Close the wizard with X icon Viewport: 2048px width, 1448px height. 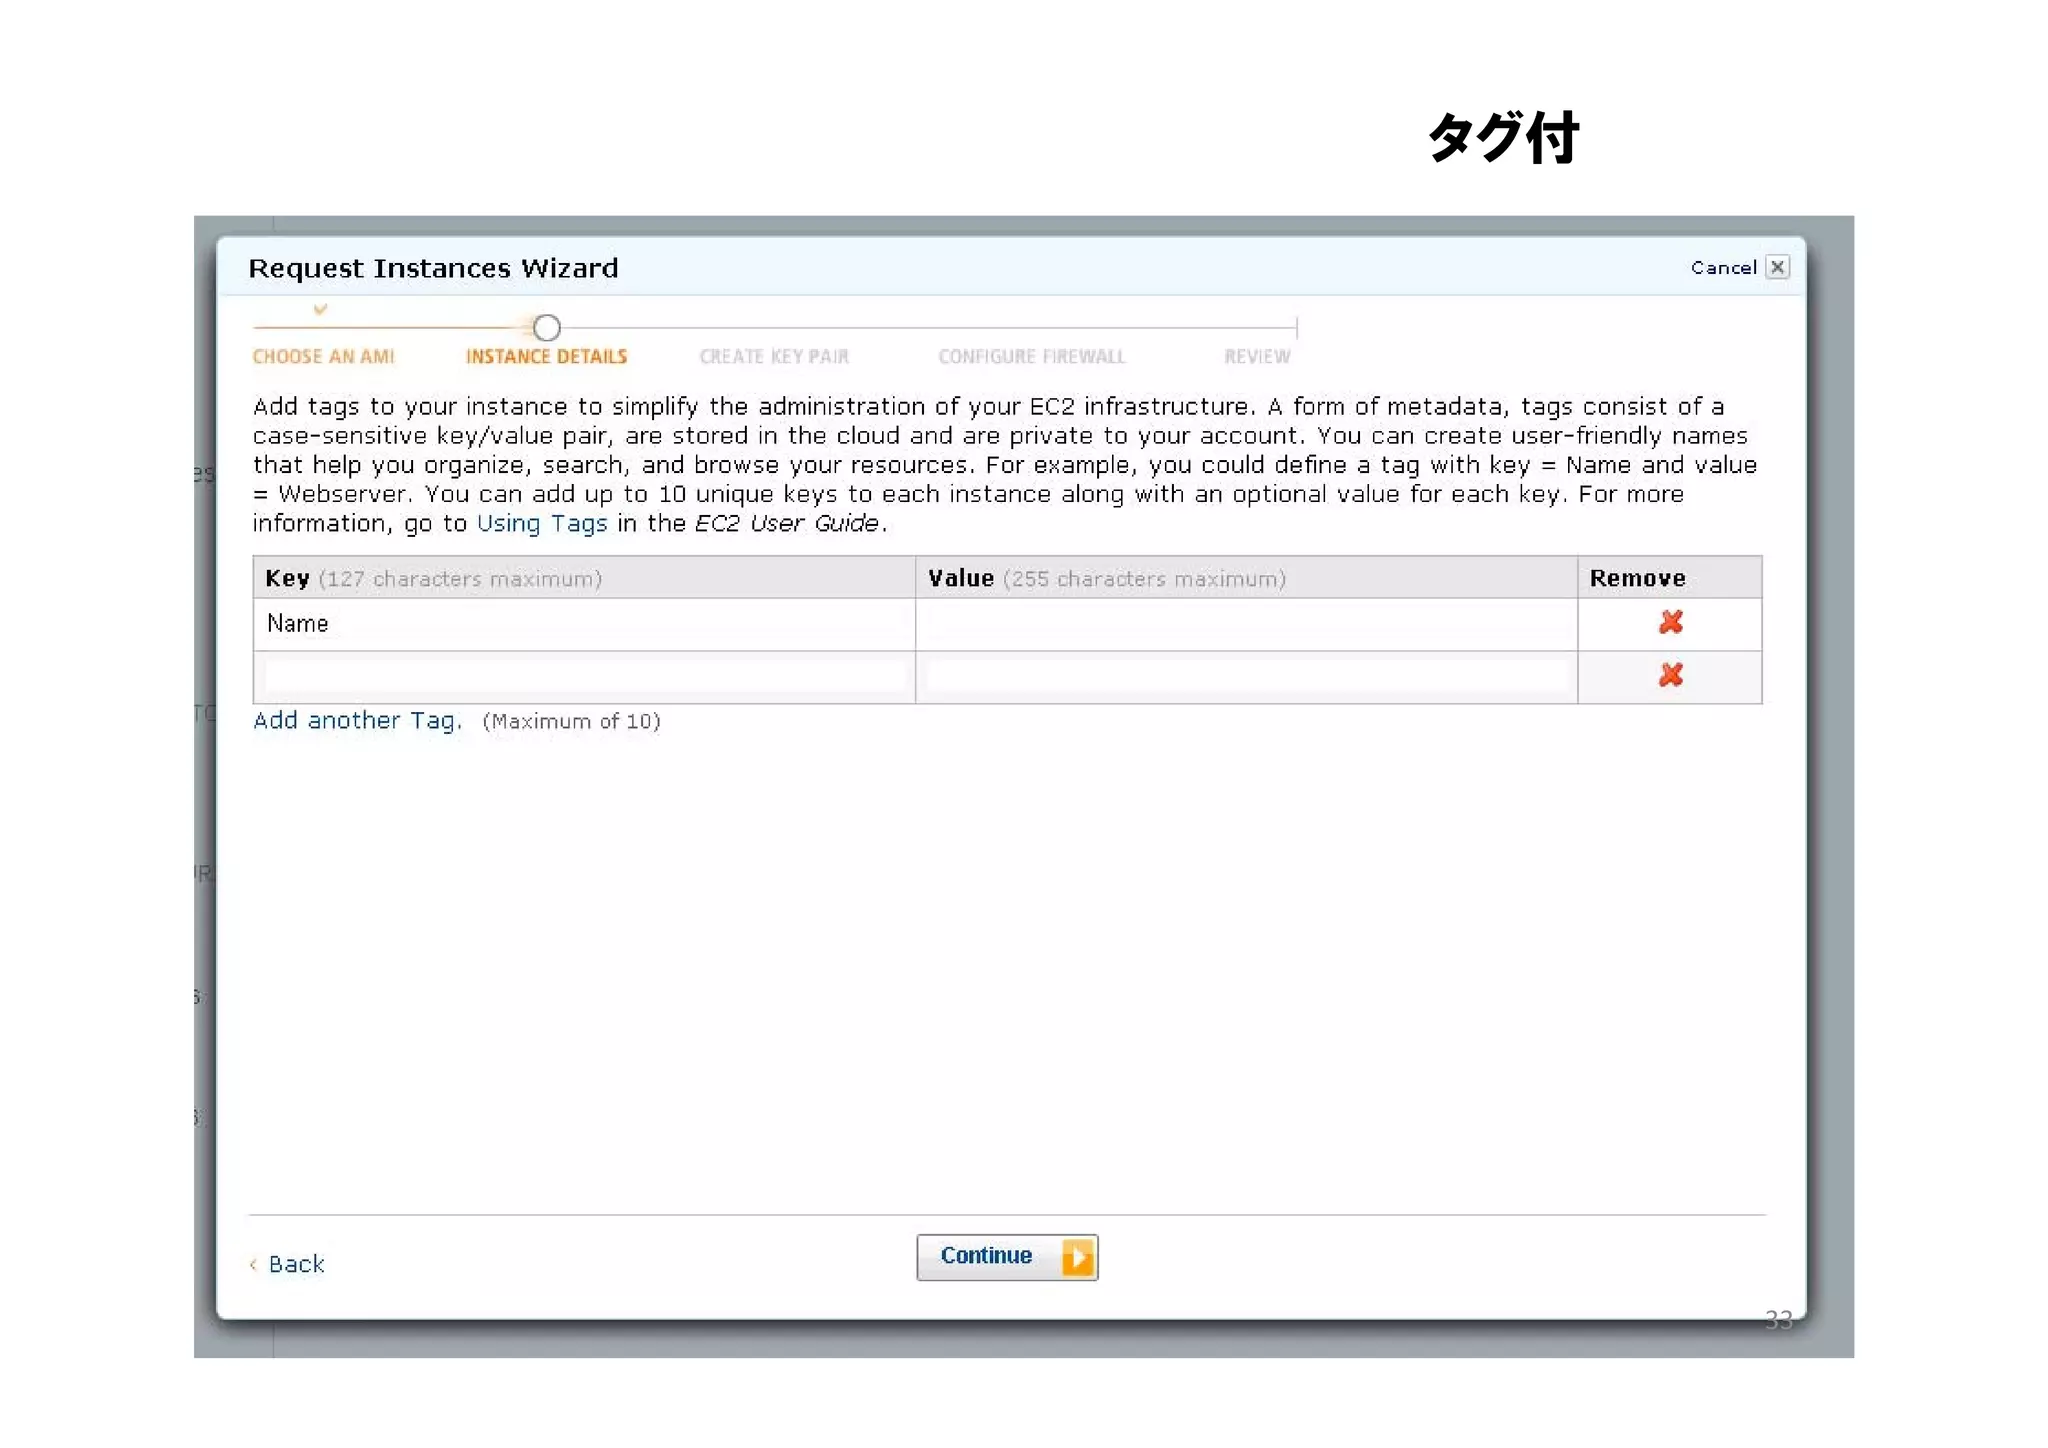point(1777,267)
